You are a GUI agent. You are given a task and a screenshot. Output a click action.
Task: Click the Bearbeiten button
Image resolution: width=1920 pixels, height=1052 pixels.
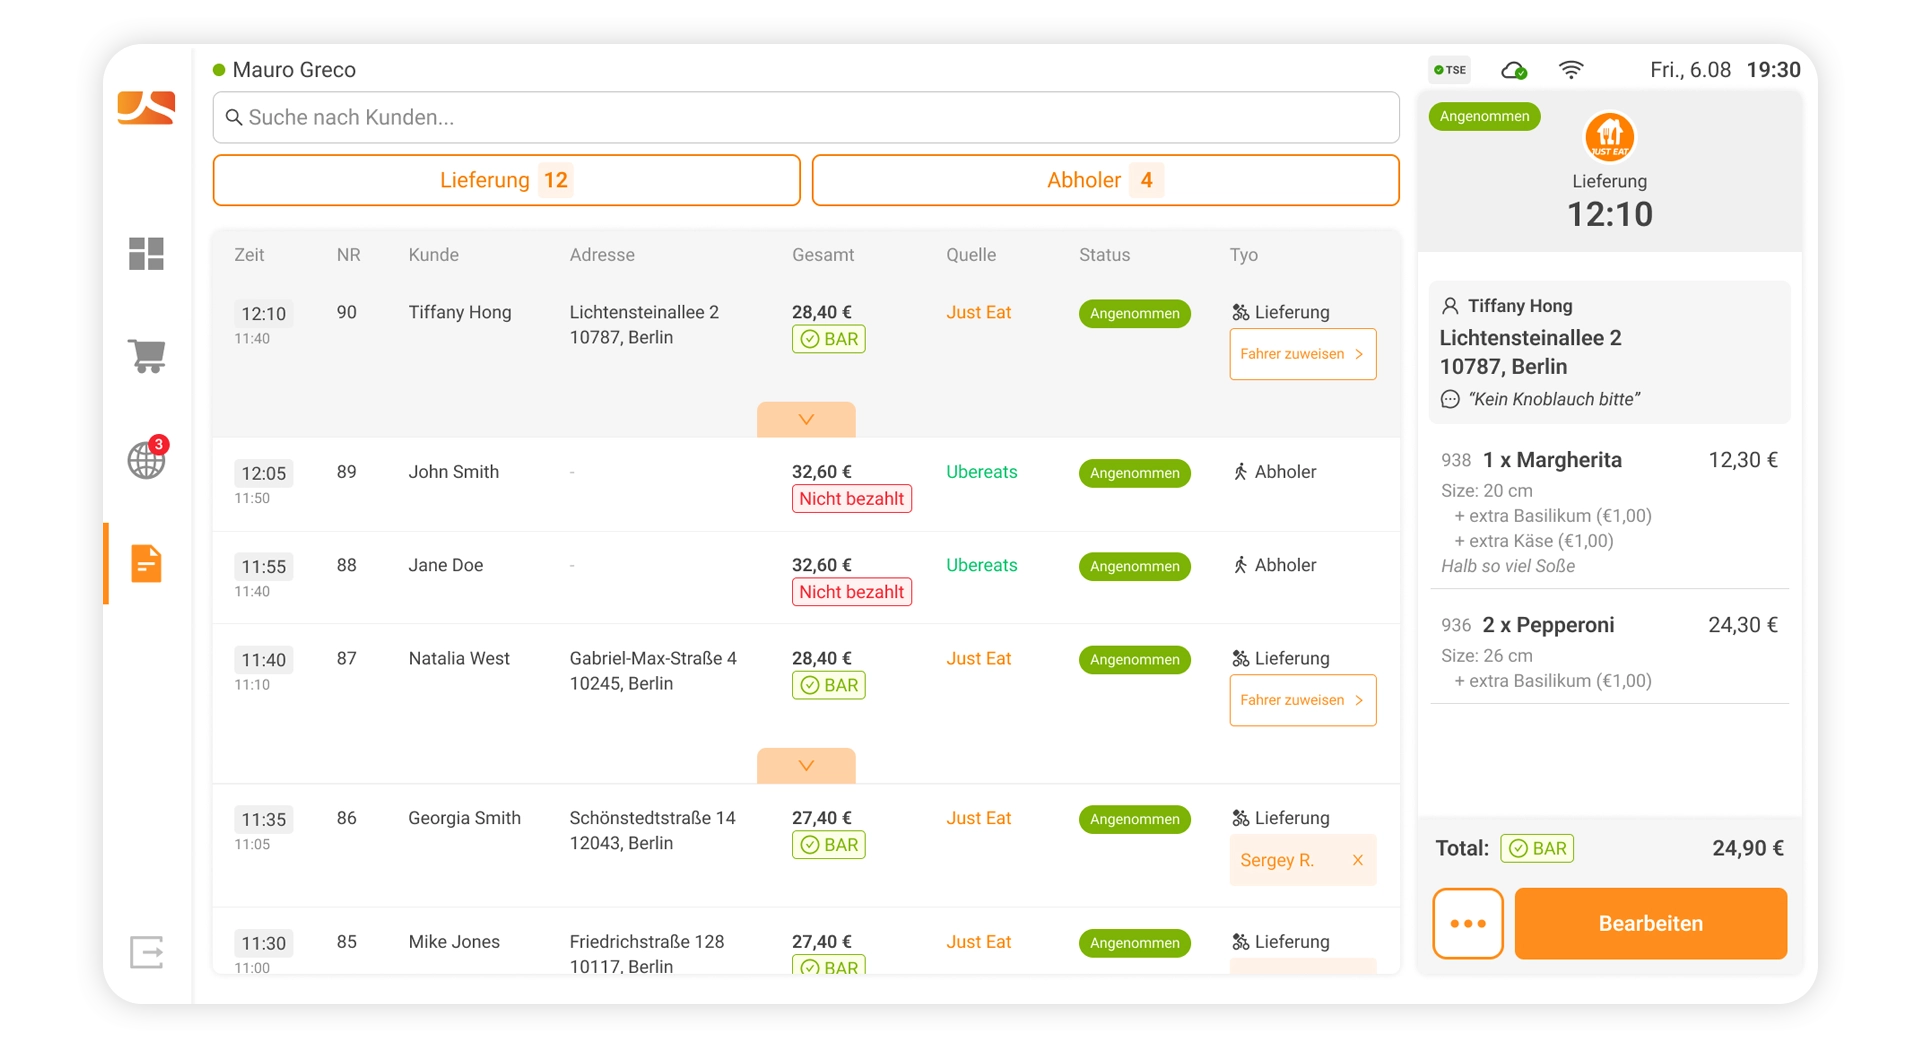pos(1650,924)
